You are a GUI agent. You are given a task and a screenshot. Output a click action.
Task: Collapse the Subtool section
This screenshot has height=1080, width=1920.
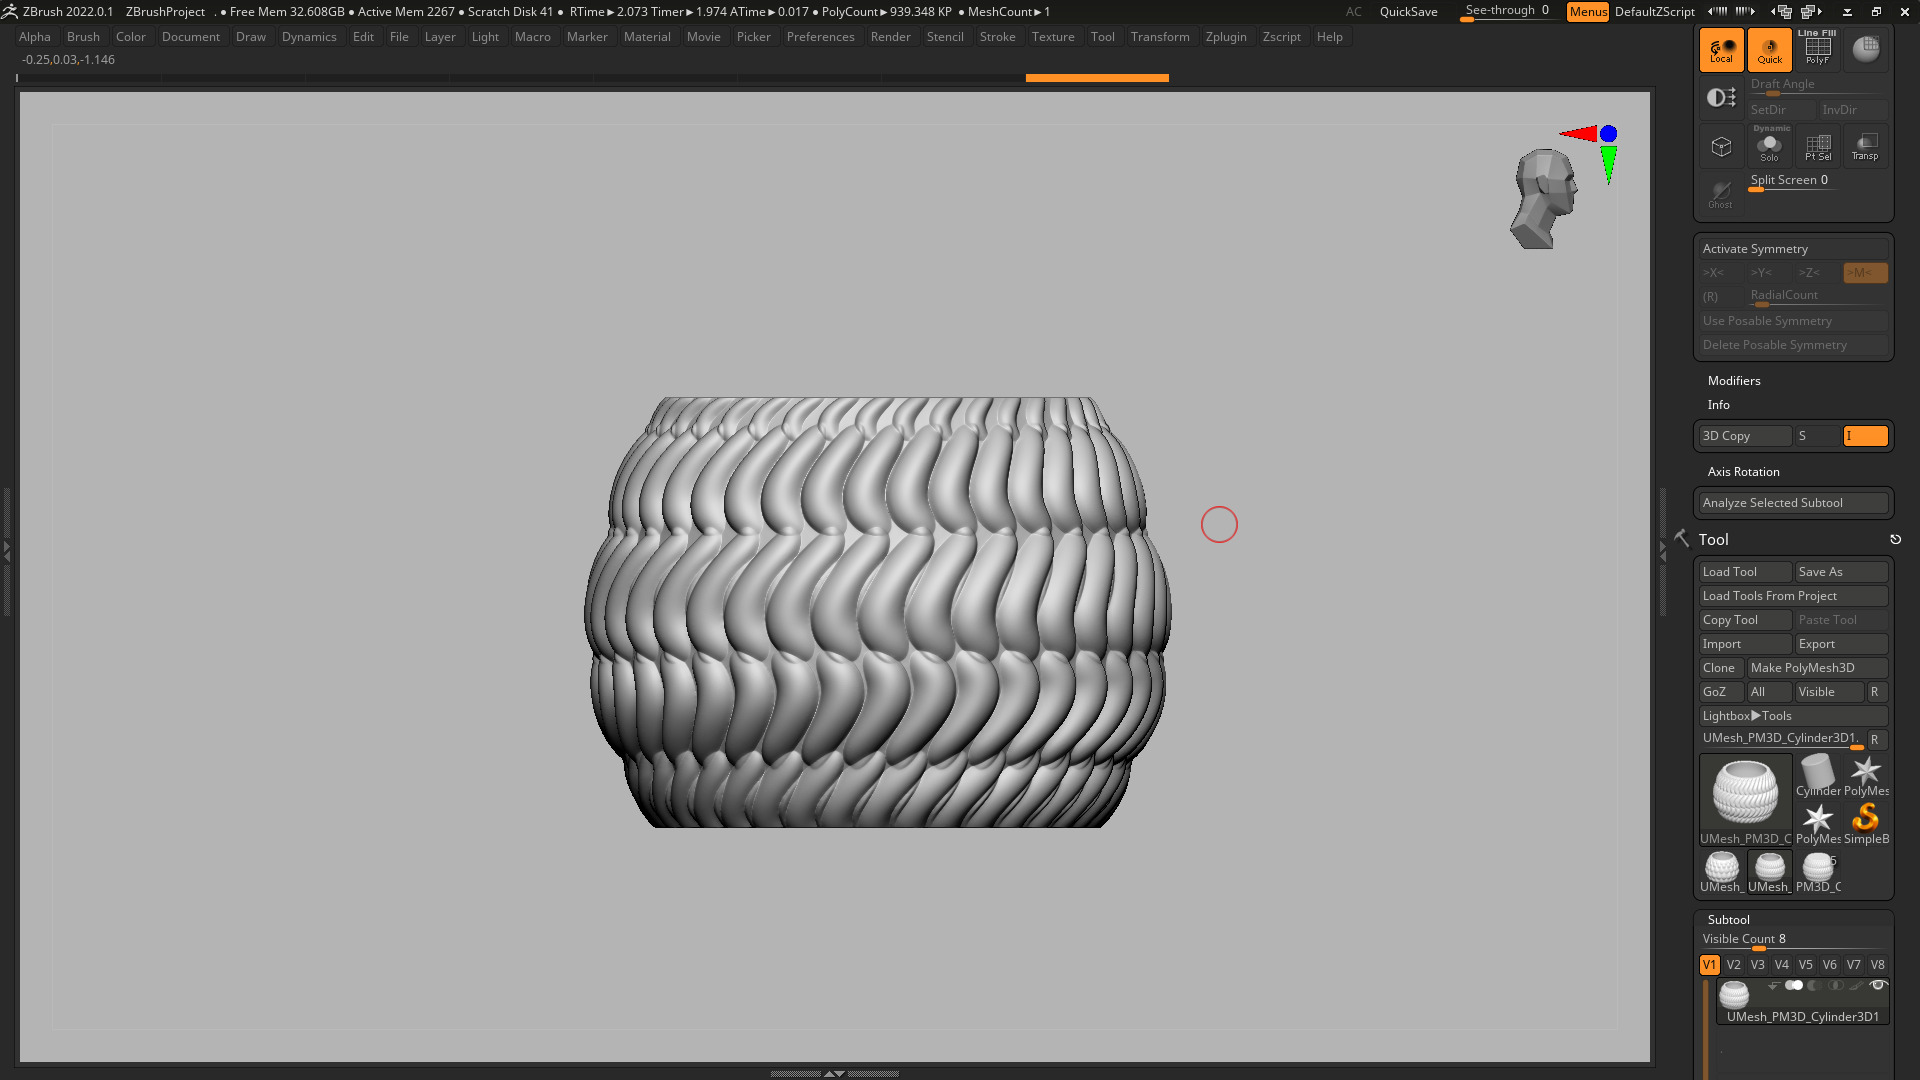coord(1728,920)
